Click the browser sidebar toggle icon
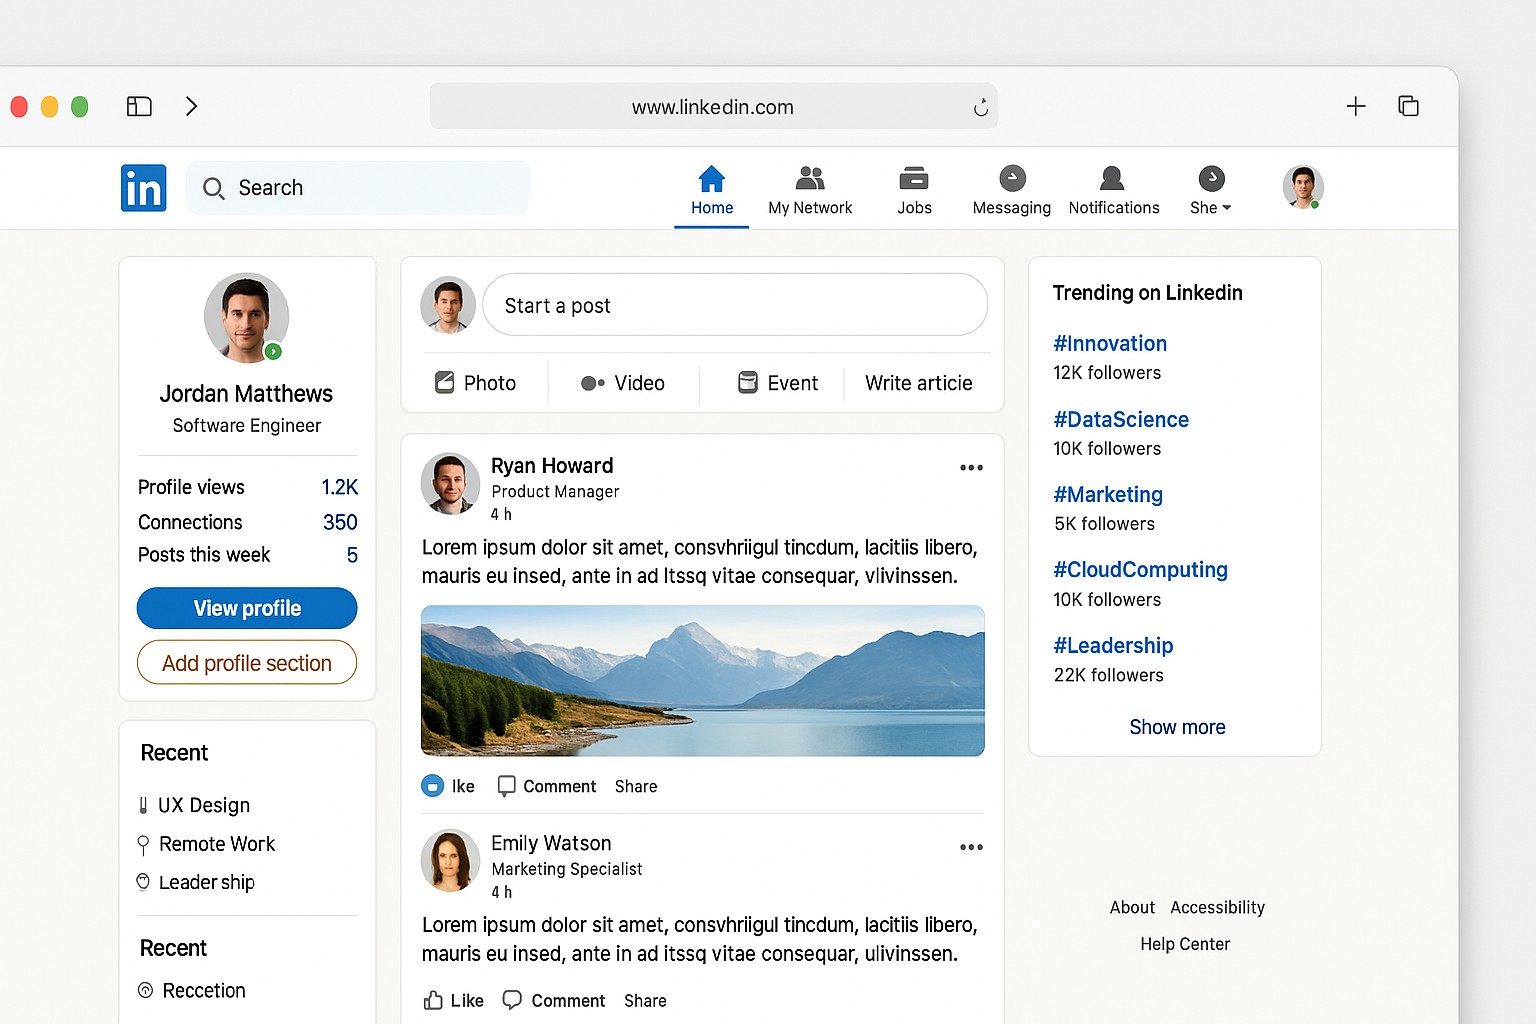The width and height of the screenshot is (1536, 1024). click(x=139, y=106)
